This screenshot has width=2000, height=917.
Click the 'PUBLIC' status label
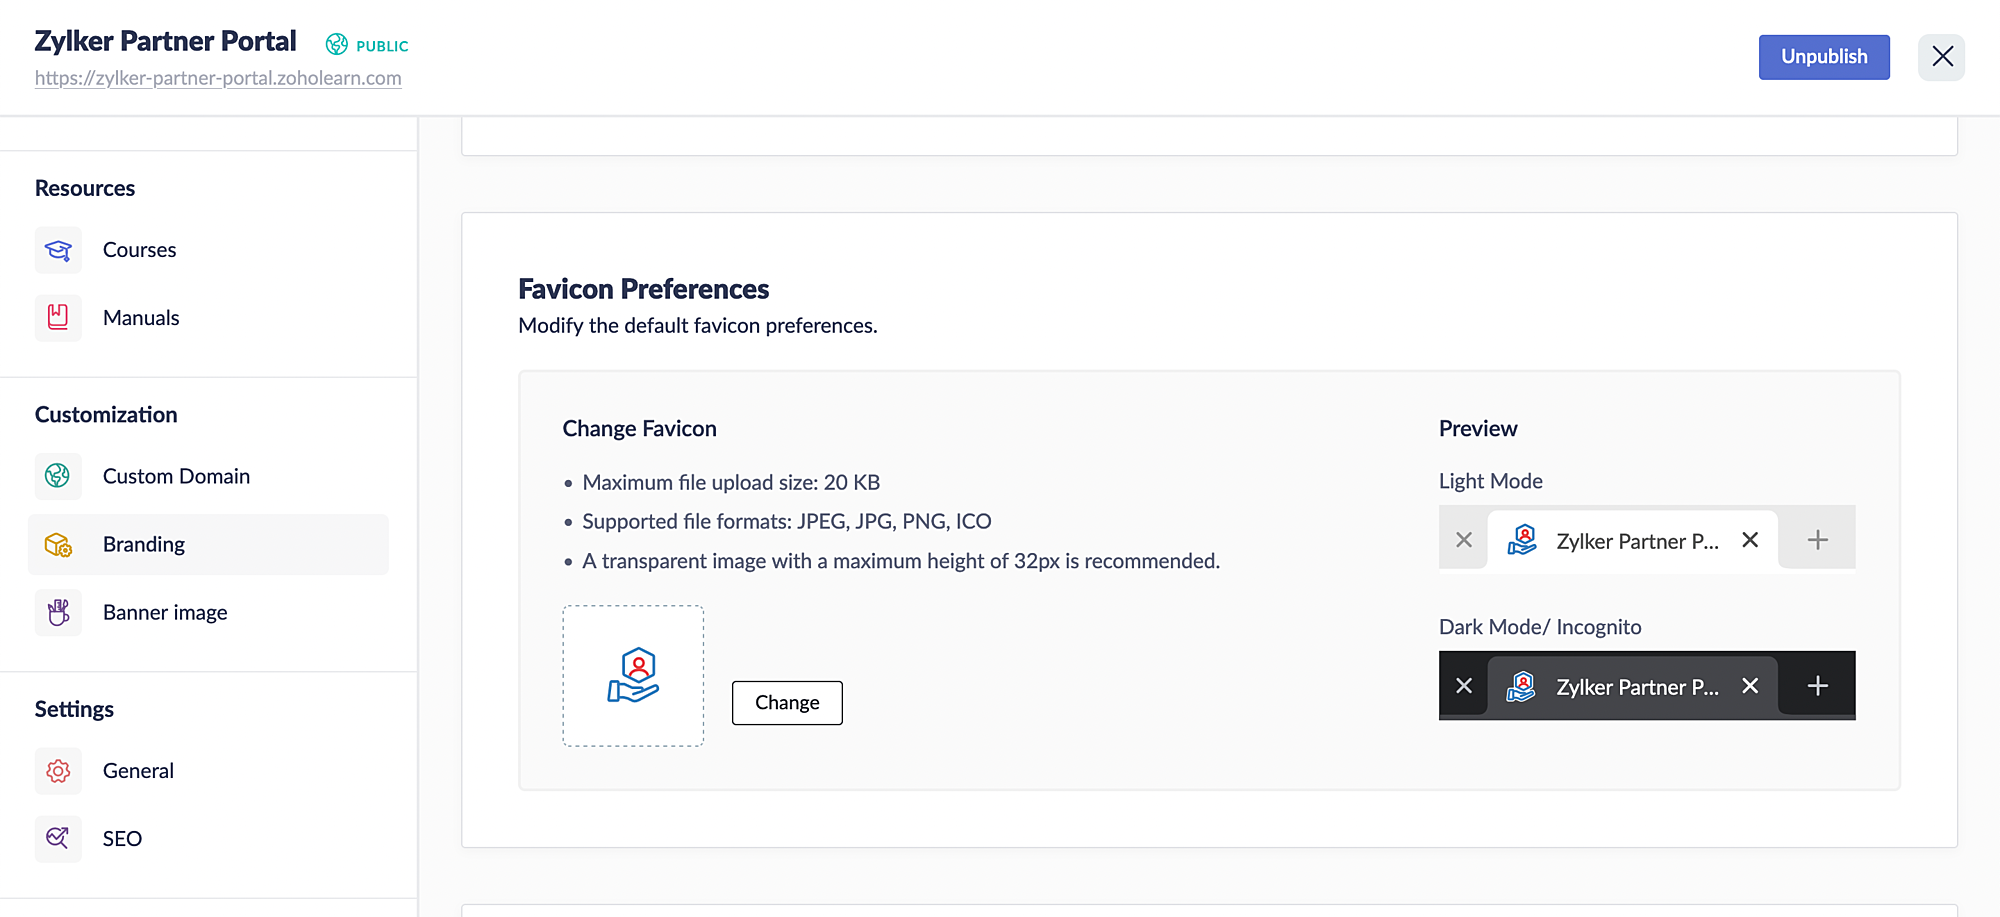(x=382, y=46)
